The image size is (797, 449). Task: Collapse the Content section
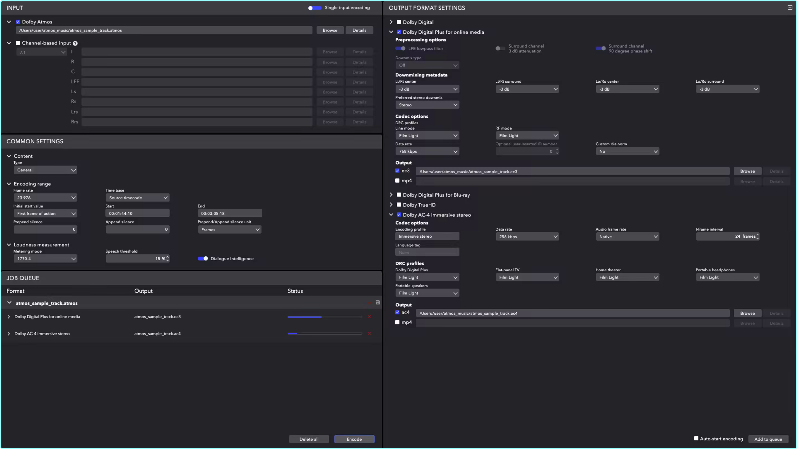pyautogui.click(x=9, y=156)
